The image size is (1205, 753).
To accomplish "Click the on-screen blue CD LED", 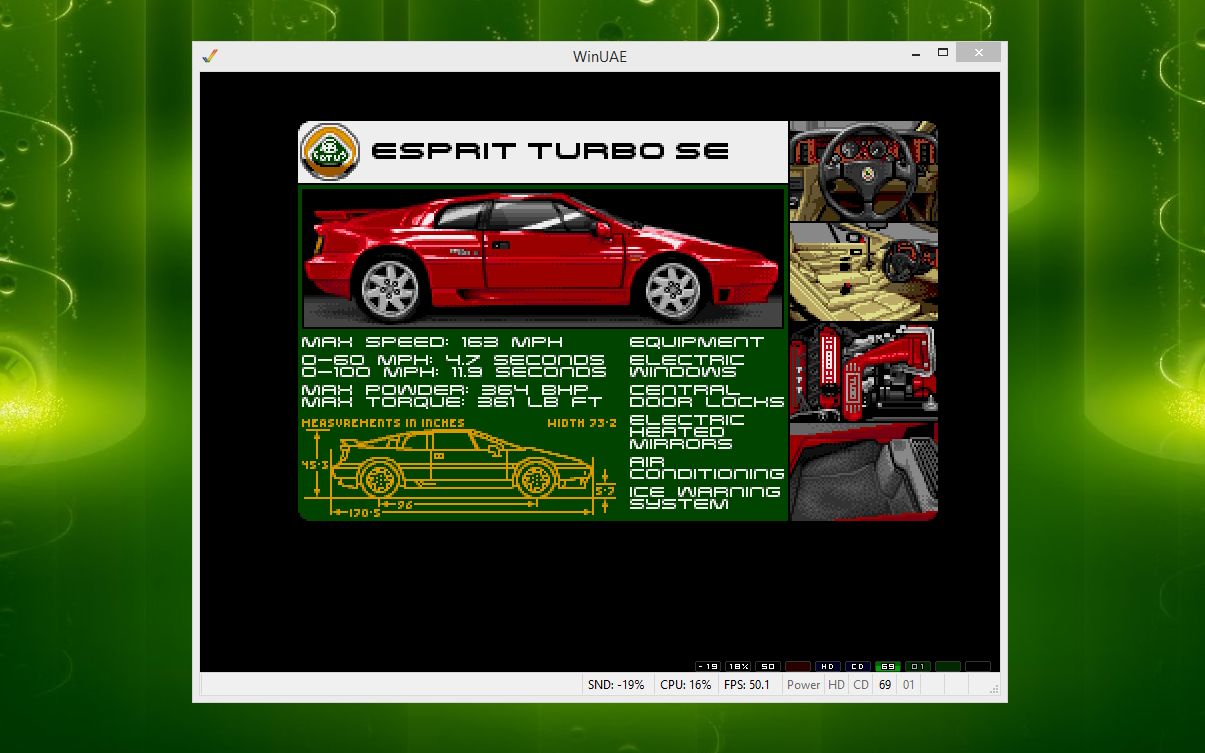I will (858, 666).
